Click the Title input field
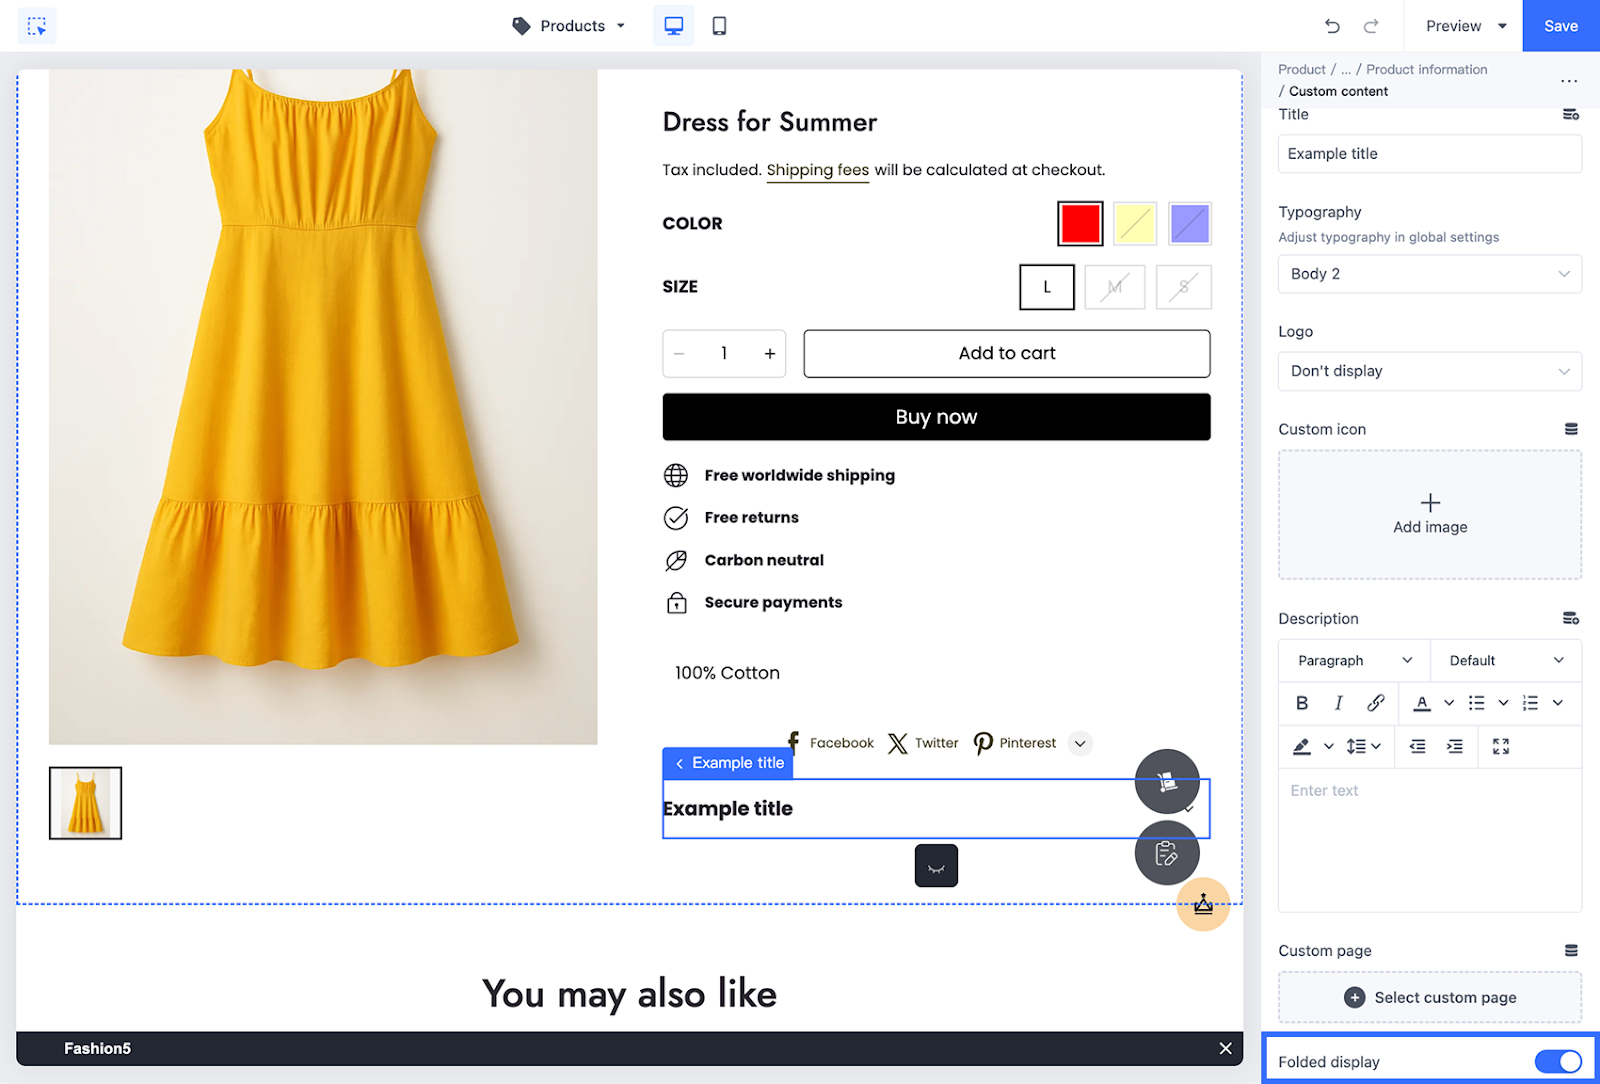 click(1429, 154)
